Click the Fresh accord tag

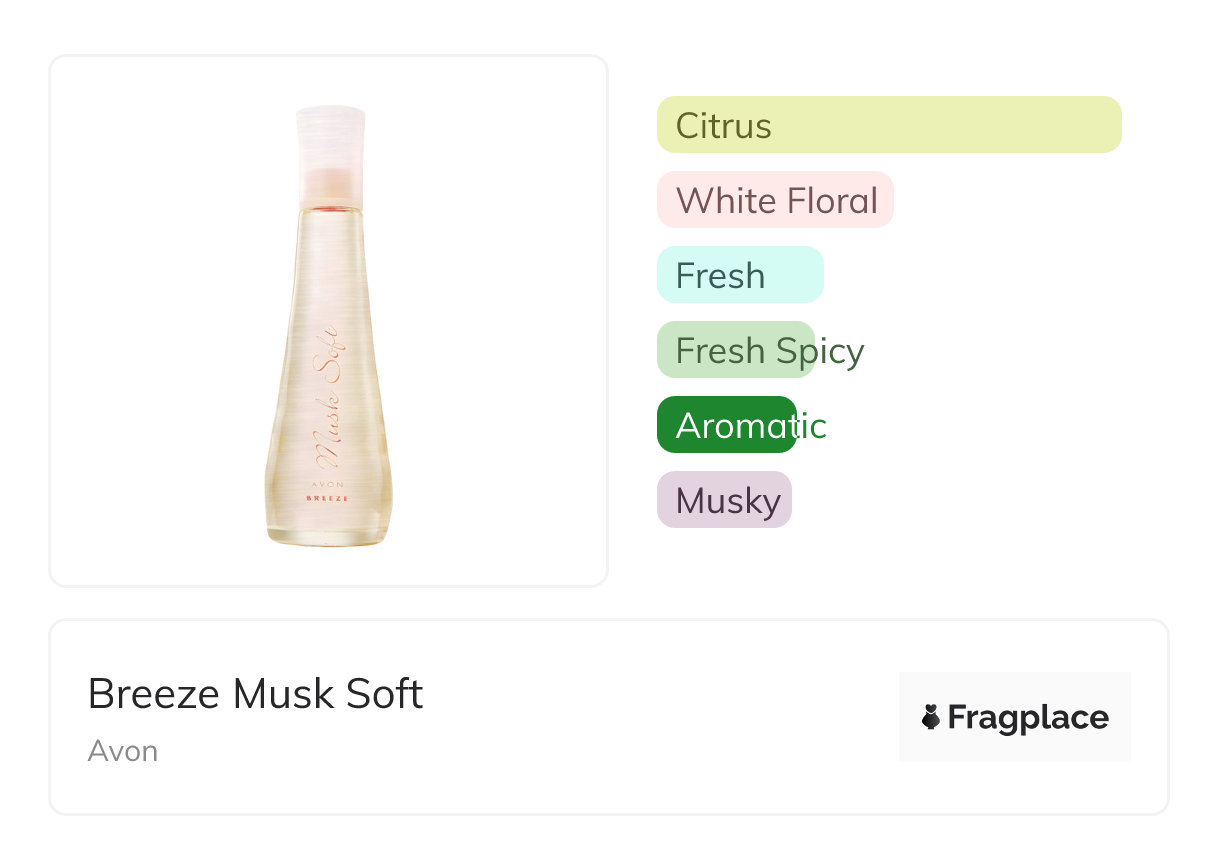tap(739, 275)
